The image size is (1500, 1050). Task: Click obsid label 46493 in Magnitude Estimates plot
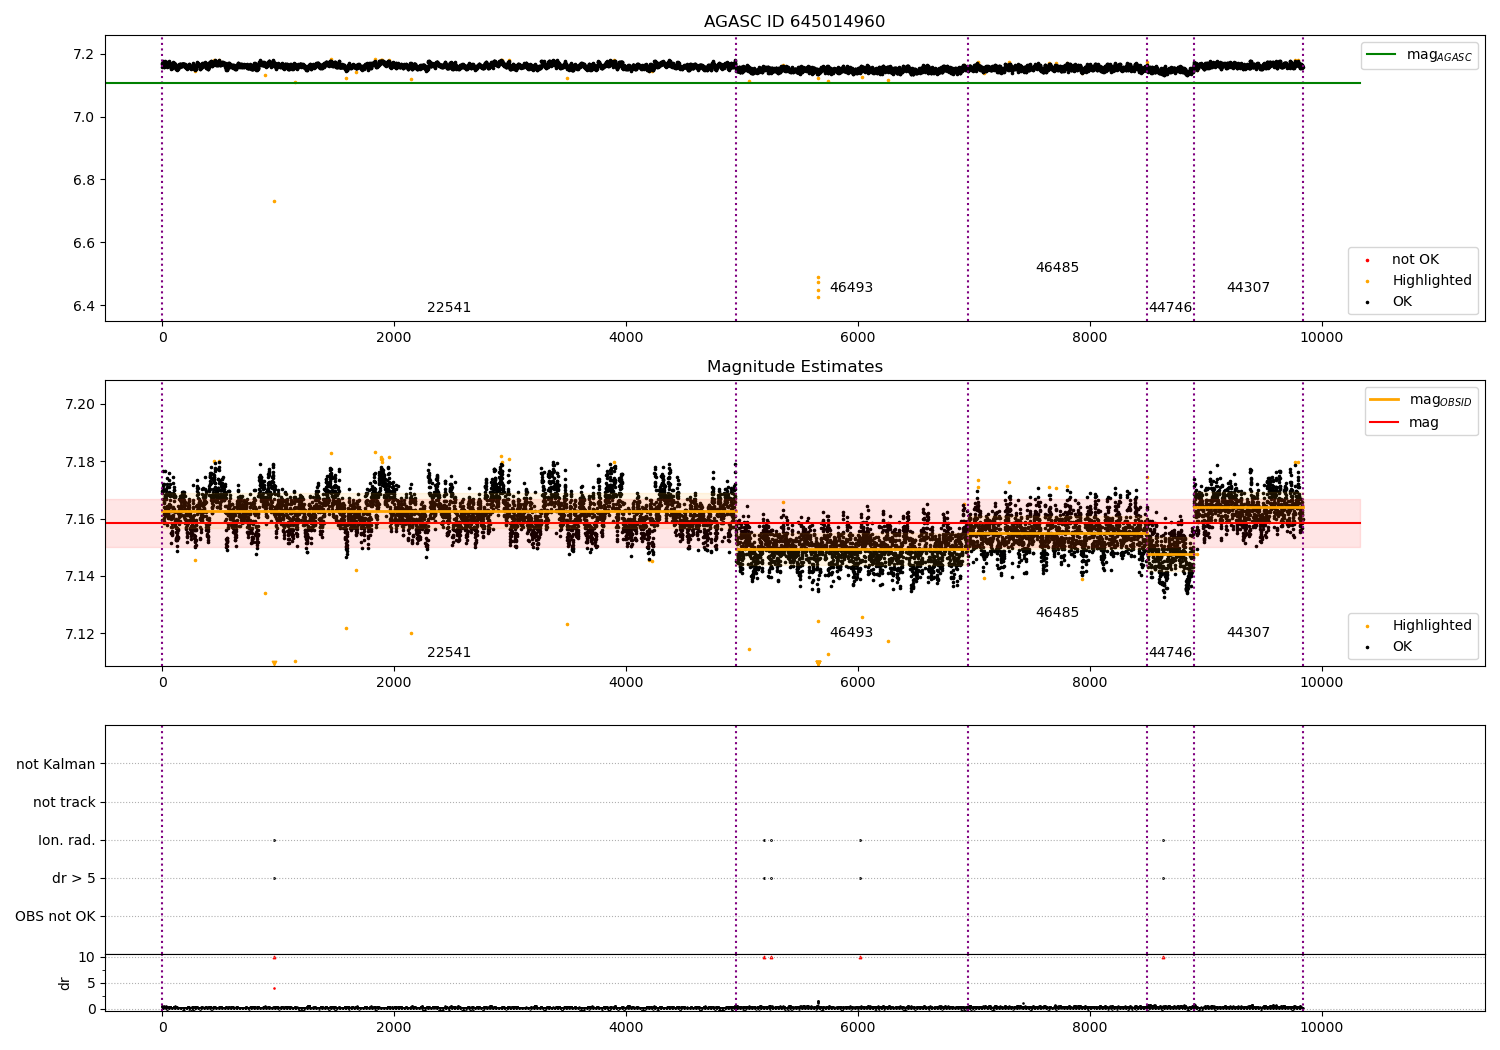click(851, 633)
